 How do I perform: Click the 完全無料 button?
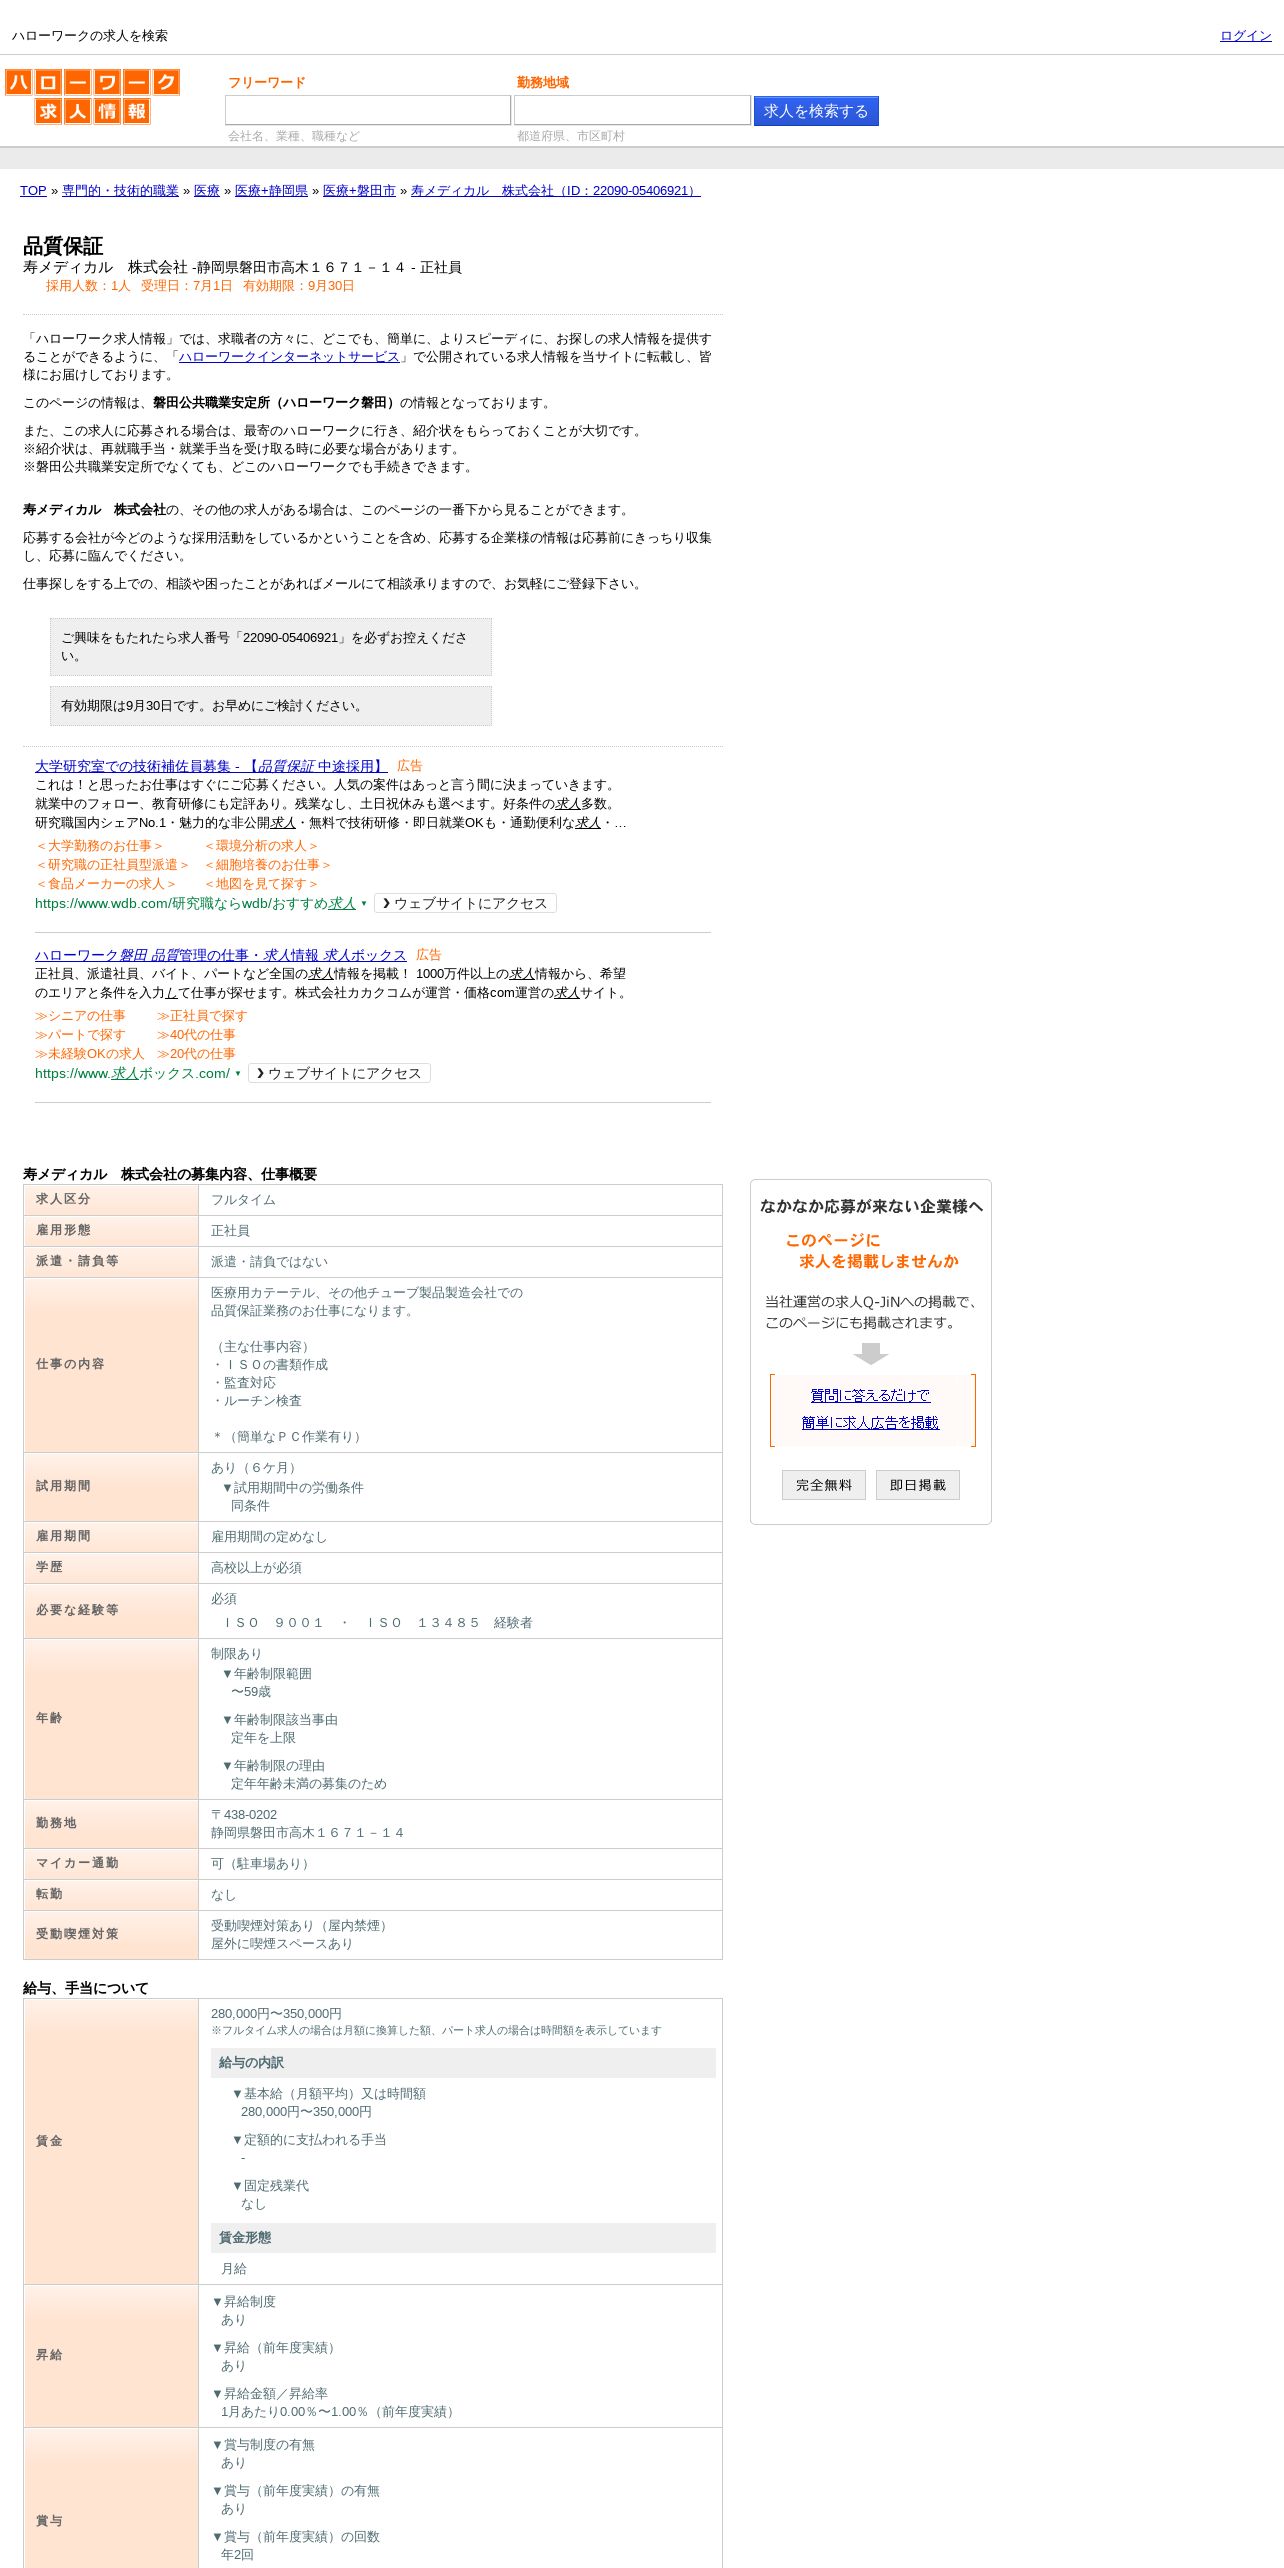(824, 1485)
